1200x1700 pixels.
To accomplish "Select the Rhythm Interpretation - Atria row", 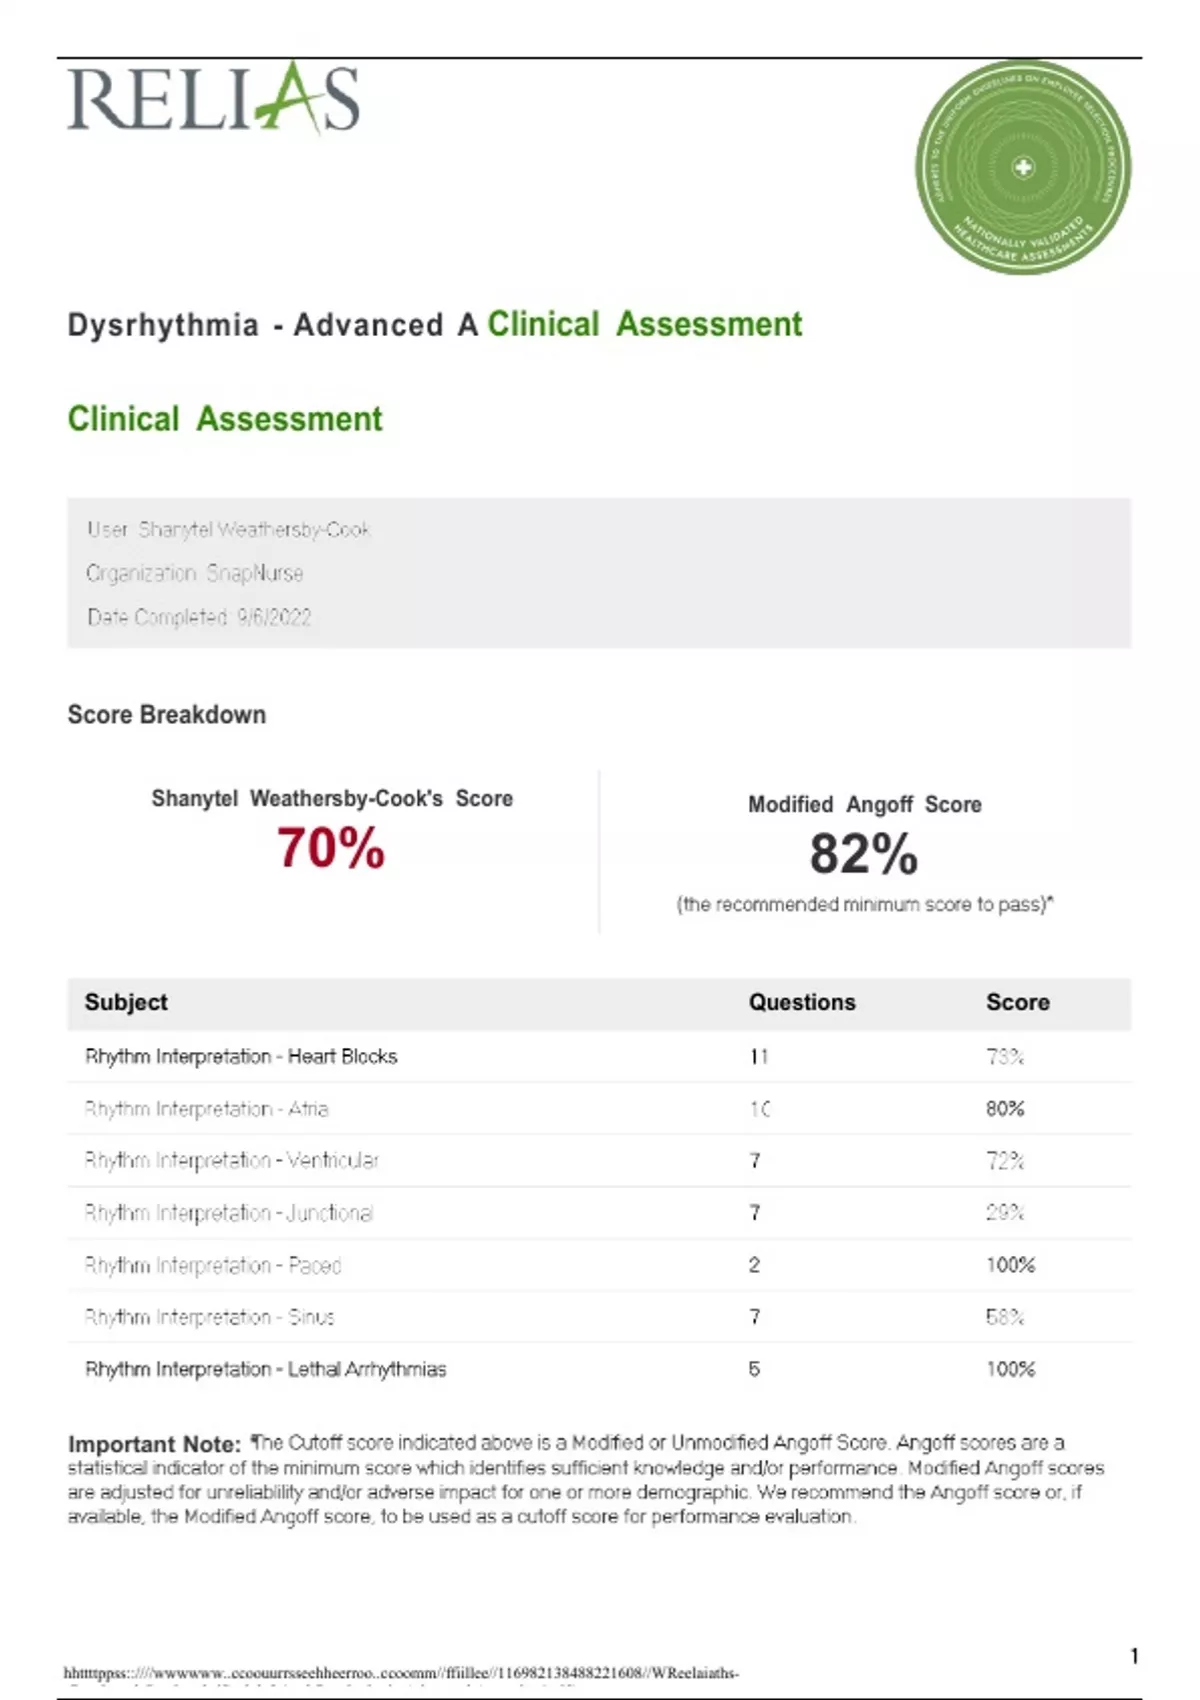I will pyautogui.click(x=206, y=1108).
